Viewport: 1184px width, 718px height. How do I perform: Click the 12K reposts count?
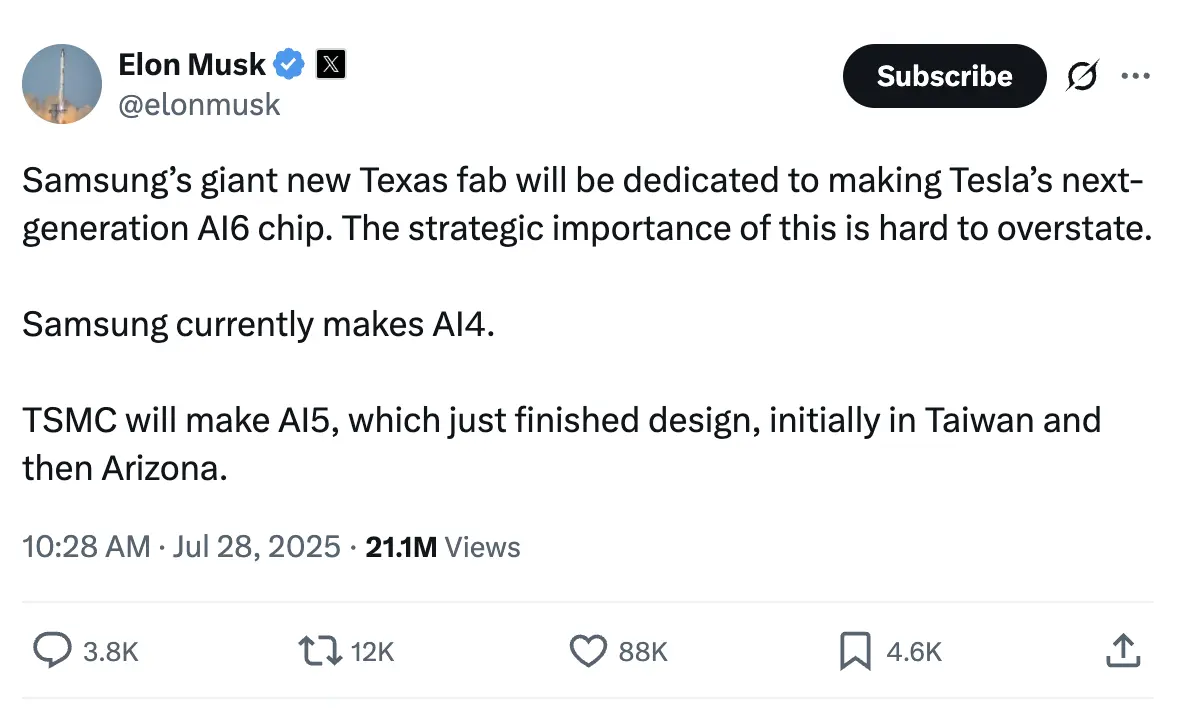[x=374, y=652]
